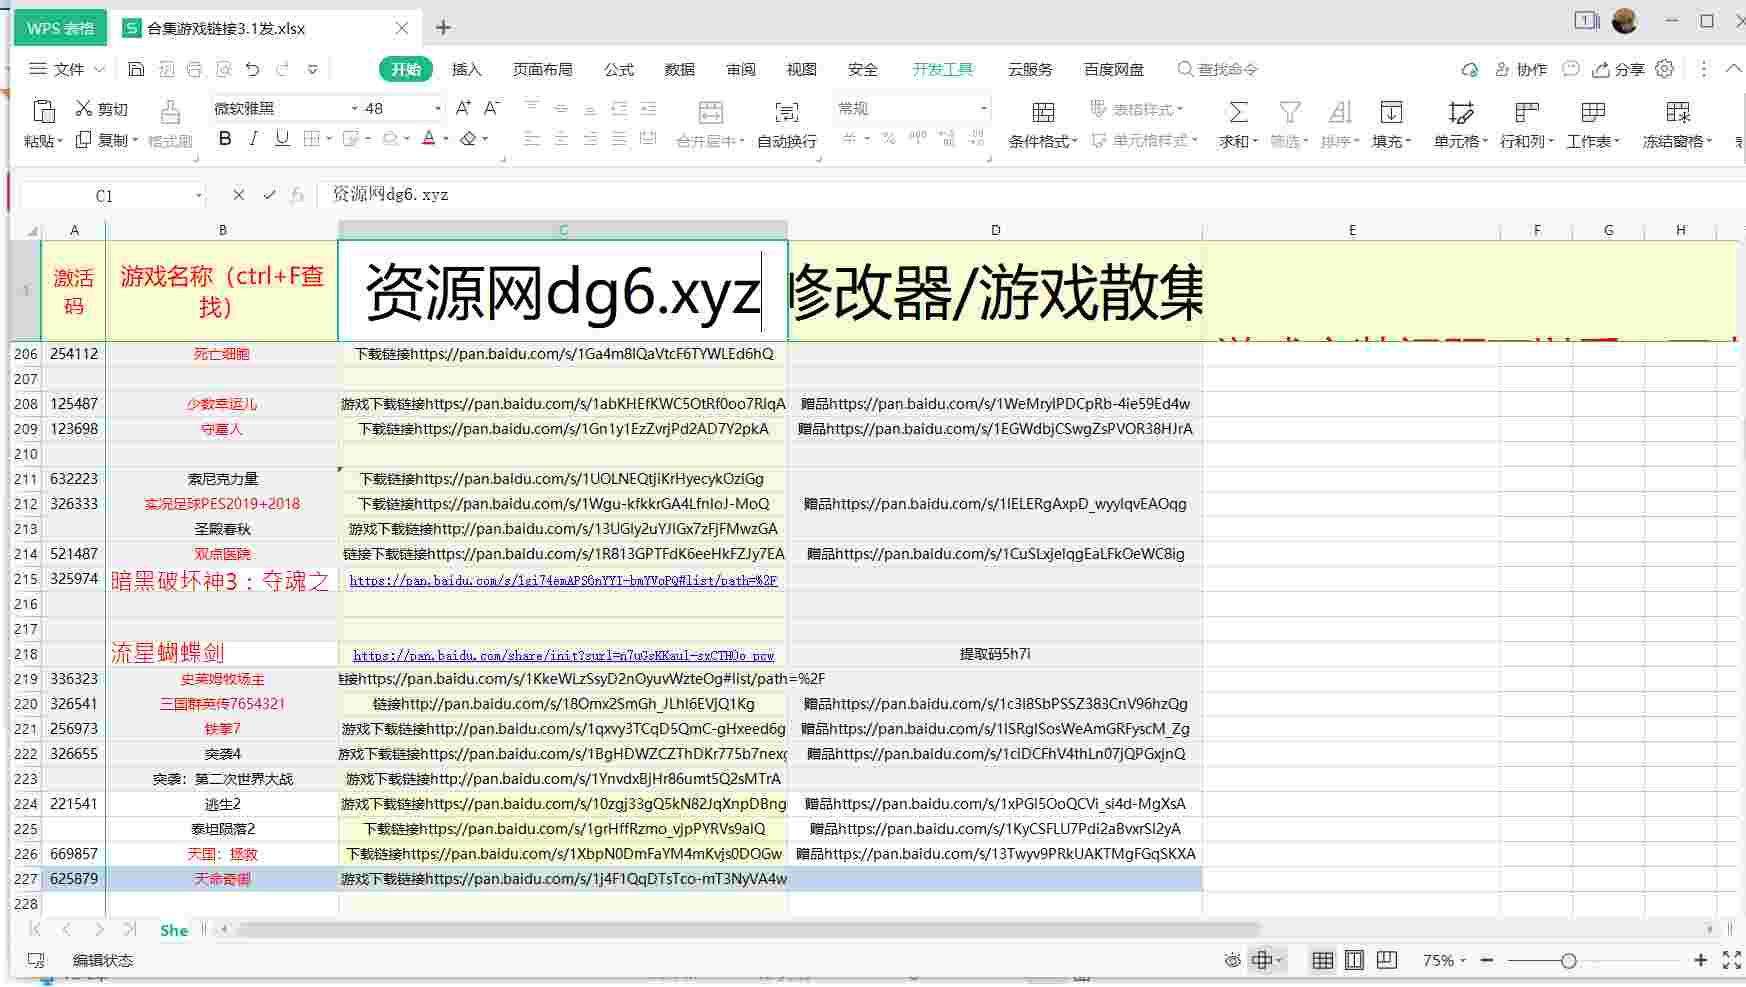Click the comment bubble icon beside Share
The height and width of the screenshot is (987, 1746).
click(1571, 69)
